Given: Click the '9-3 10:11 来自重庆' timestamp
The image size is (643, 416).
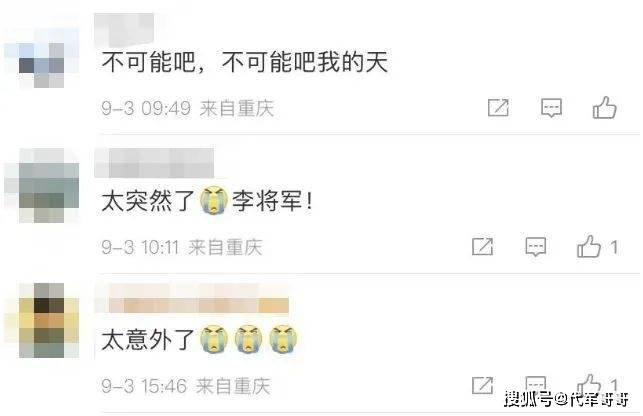Looking at the screenshot, I should click(182, 247).
